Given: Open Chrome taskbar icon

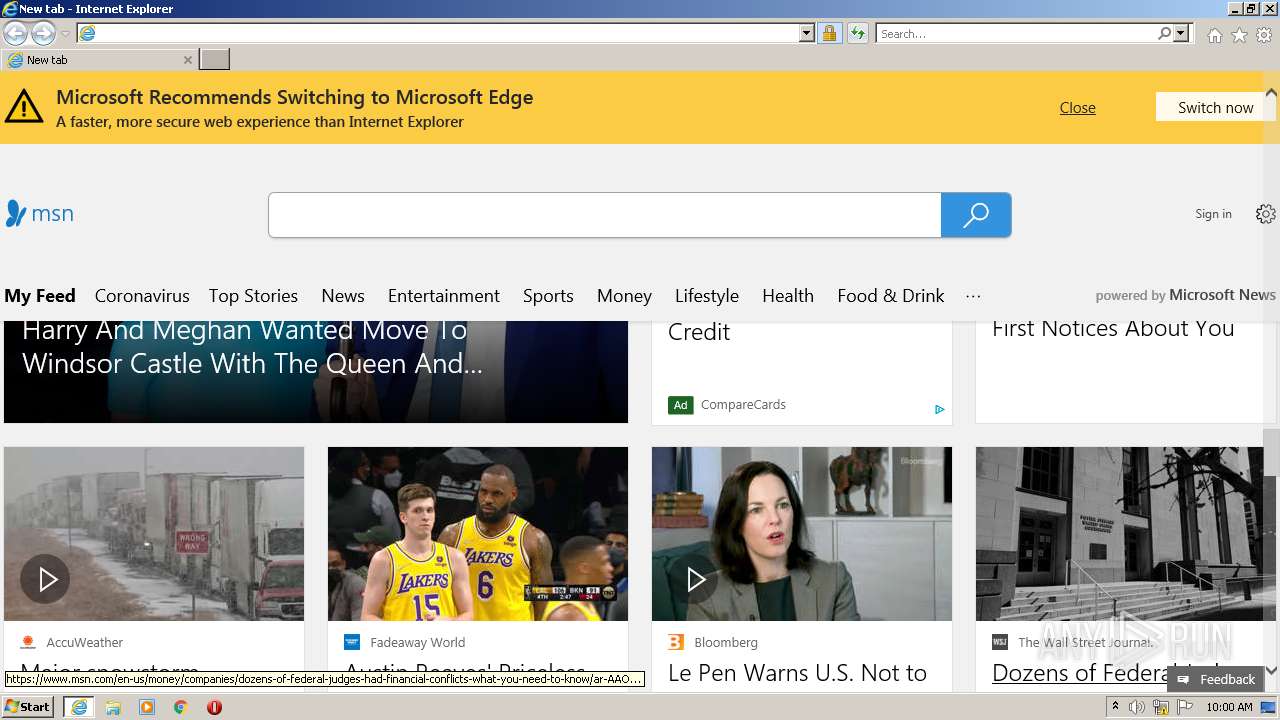Looking at the screenshot, I should click(181, 707).
